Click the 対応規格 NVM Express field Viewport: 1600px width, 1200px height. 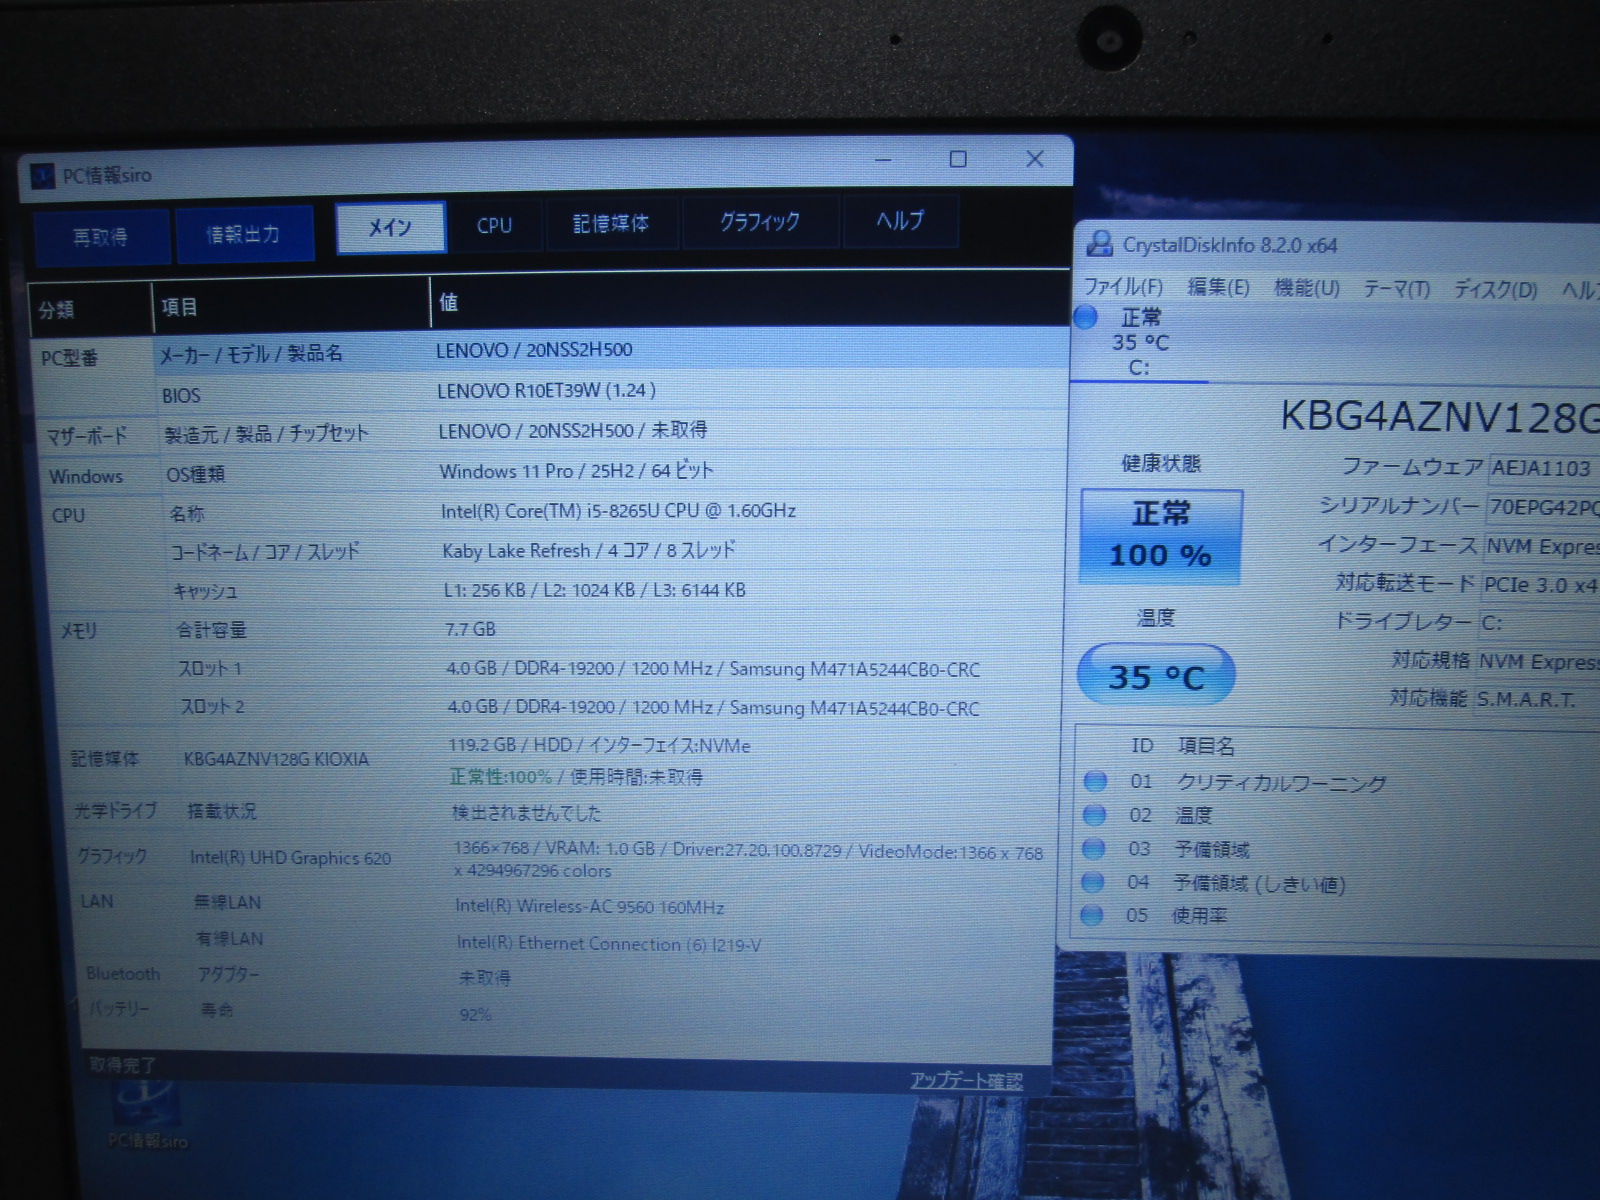[x=1538, y=661]
